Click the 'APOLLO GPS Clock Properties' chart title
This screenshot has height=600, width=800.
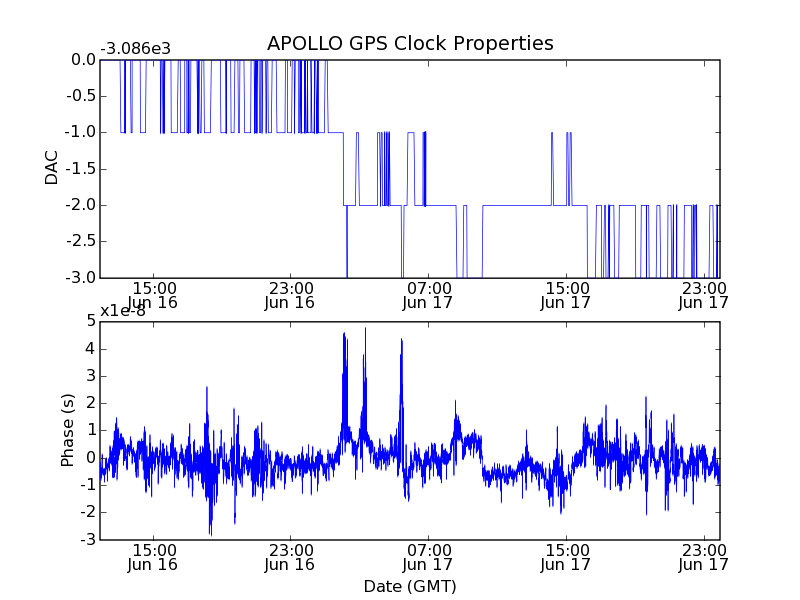pyautogui.click(x=410, y=43)
